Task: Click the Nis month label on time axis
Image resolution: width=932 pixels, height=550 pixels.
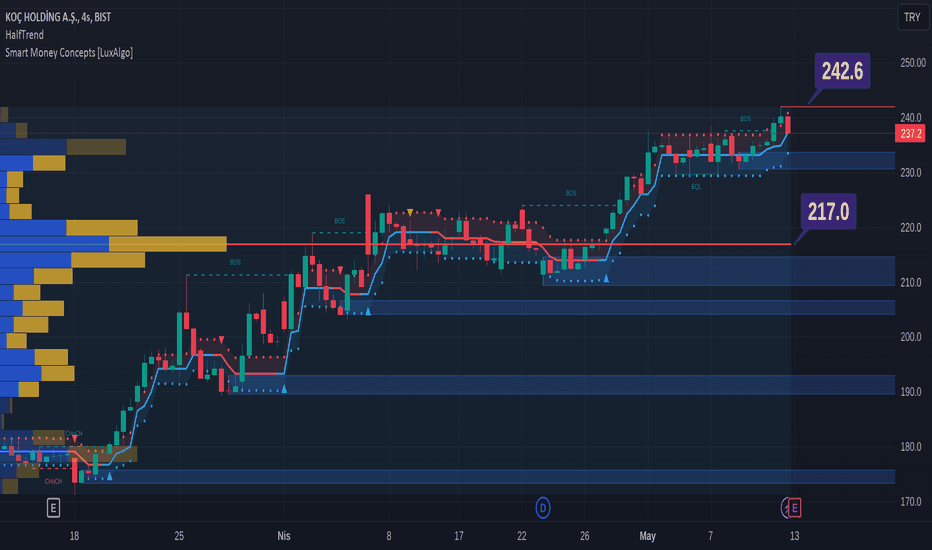Action: tap(284, 536)
